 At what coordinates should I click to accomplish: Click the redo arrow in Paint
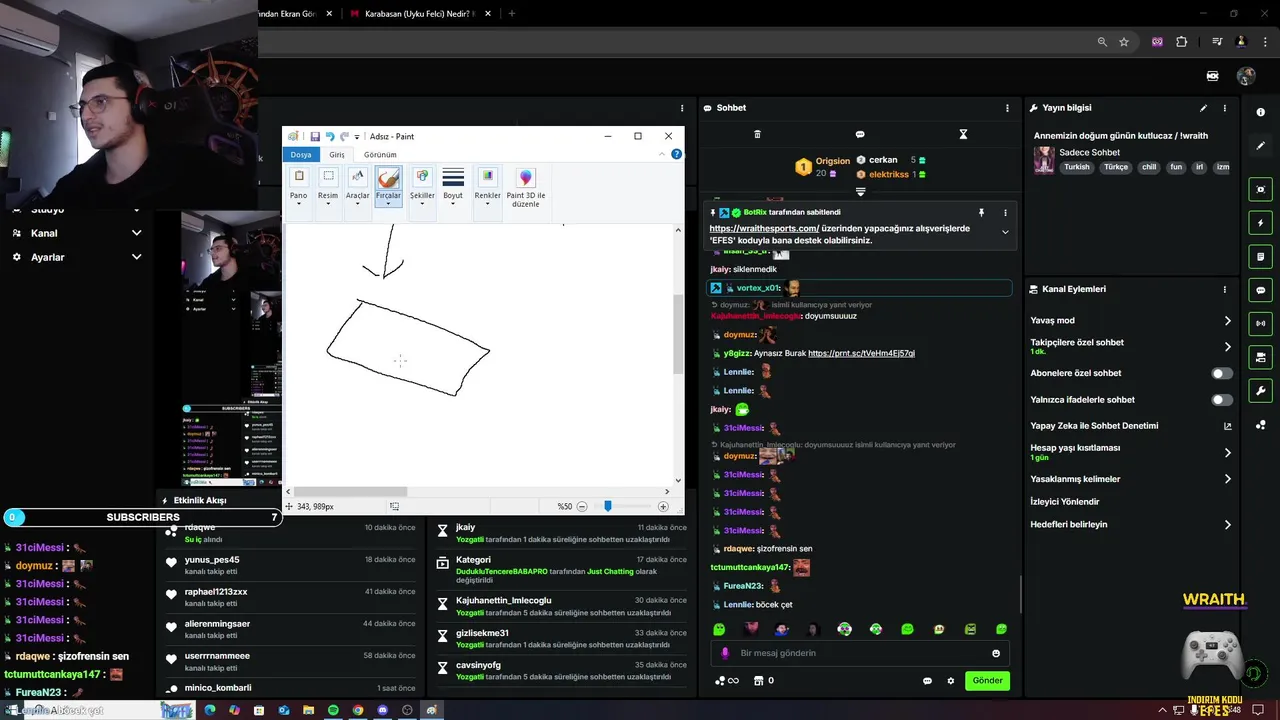coord(344,136)
